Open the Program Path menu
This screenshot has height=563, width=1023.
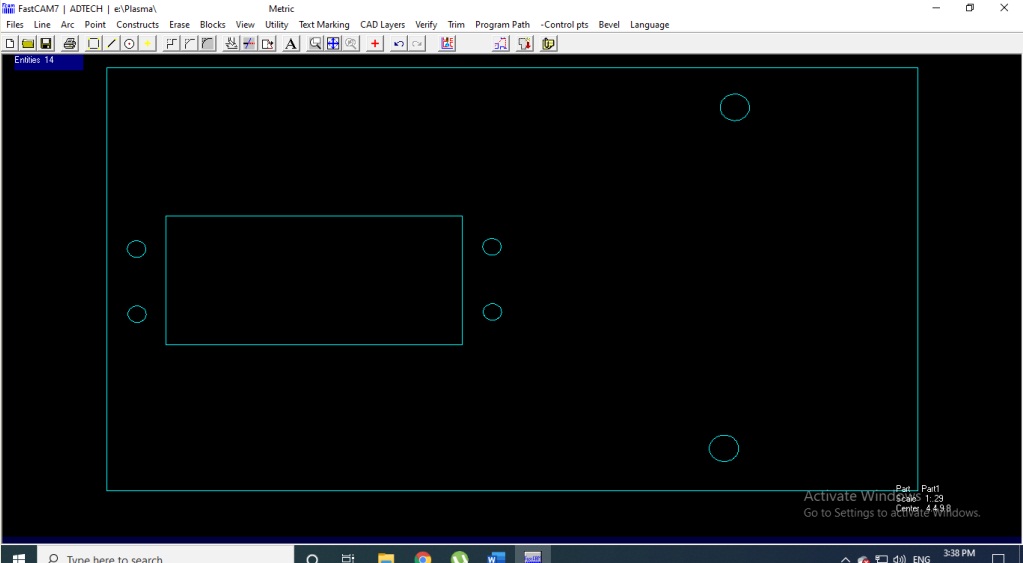(502, 25)
